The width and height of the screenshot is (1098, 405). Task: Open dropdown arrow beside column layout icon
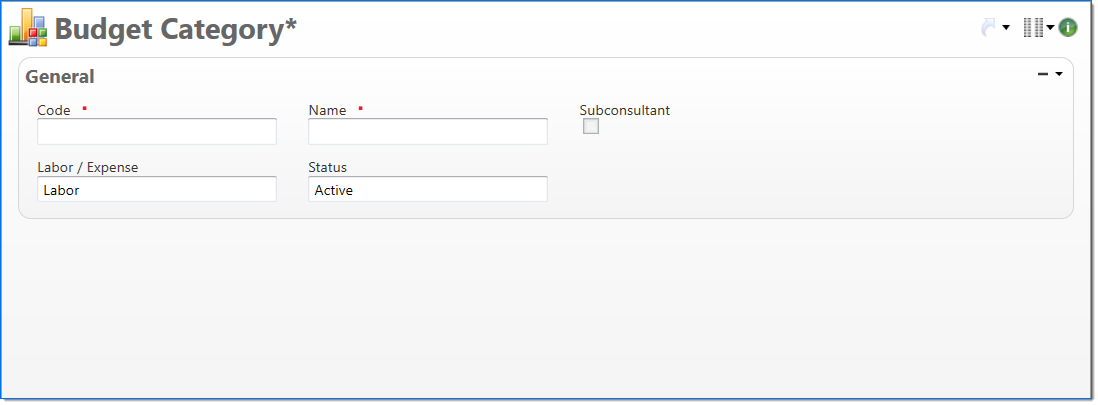click(1050, 28)
